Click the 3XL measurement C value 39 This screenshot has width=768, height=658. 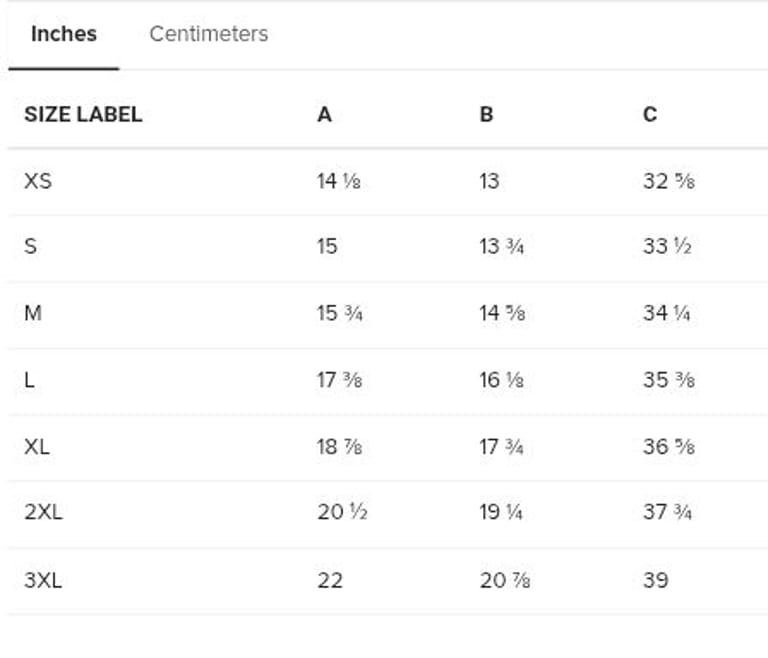655,580
